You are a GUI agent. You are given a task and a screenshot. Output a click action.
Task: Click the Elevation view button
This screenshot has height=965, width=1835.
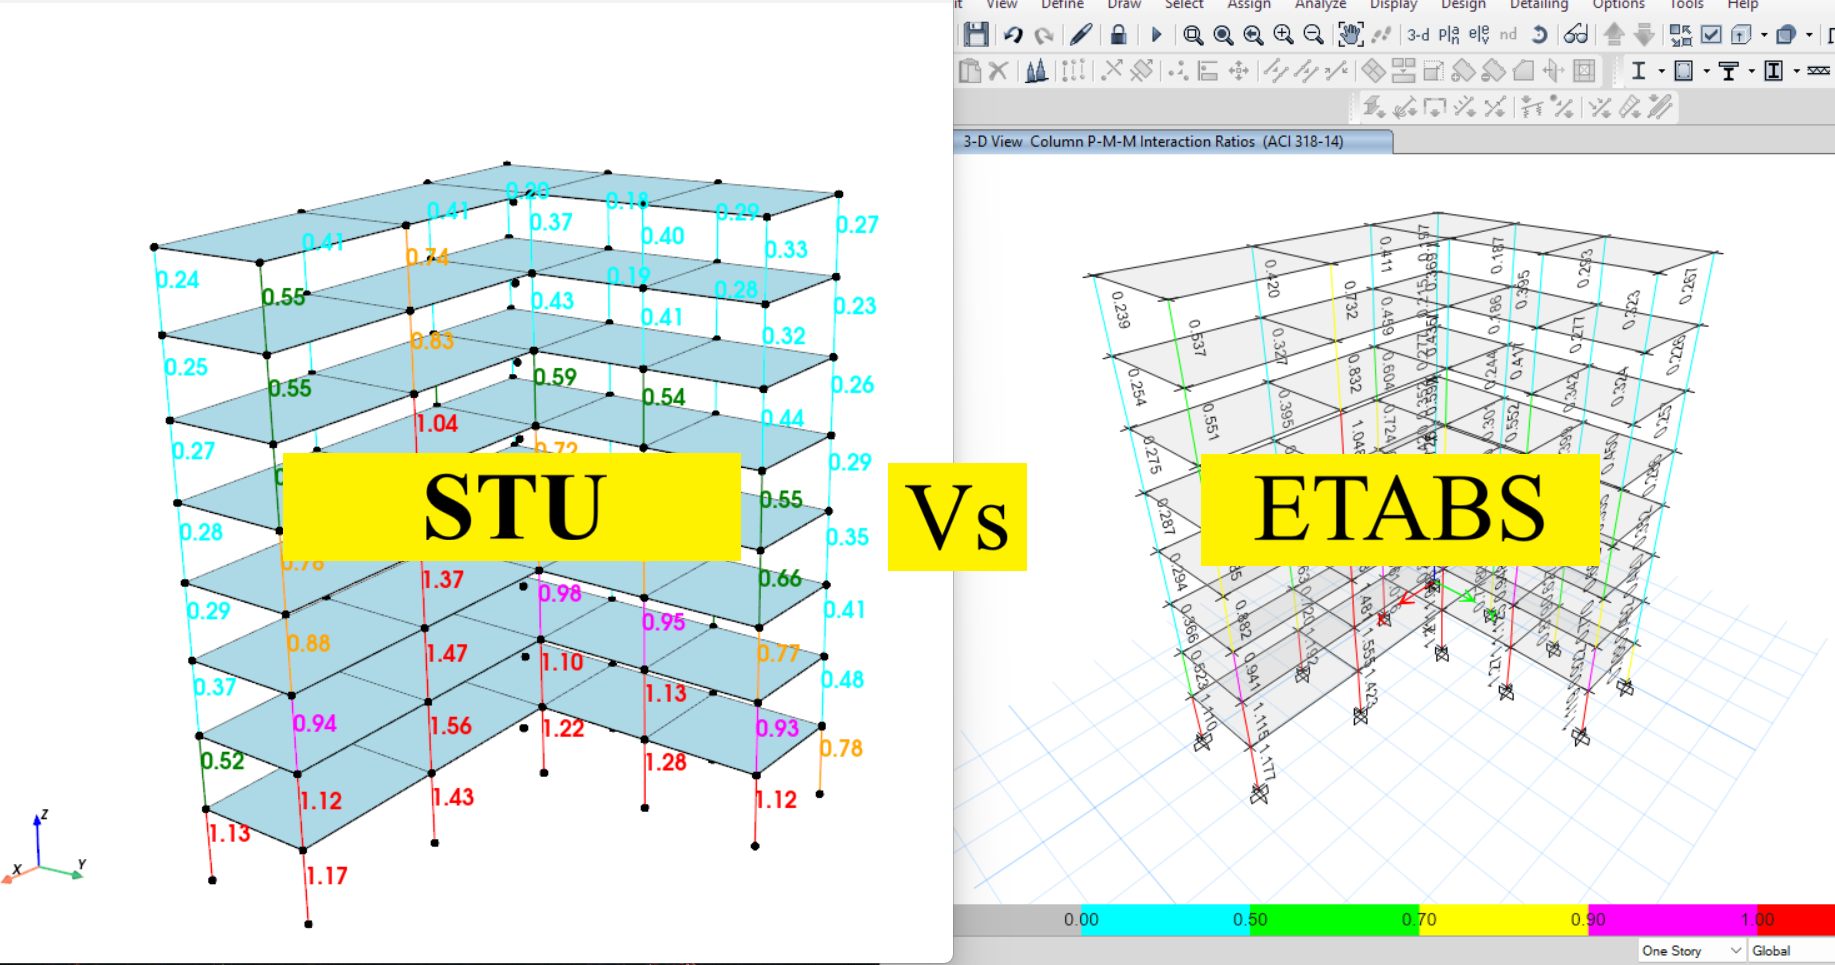click(x=1479, y=35)
